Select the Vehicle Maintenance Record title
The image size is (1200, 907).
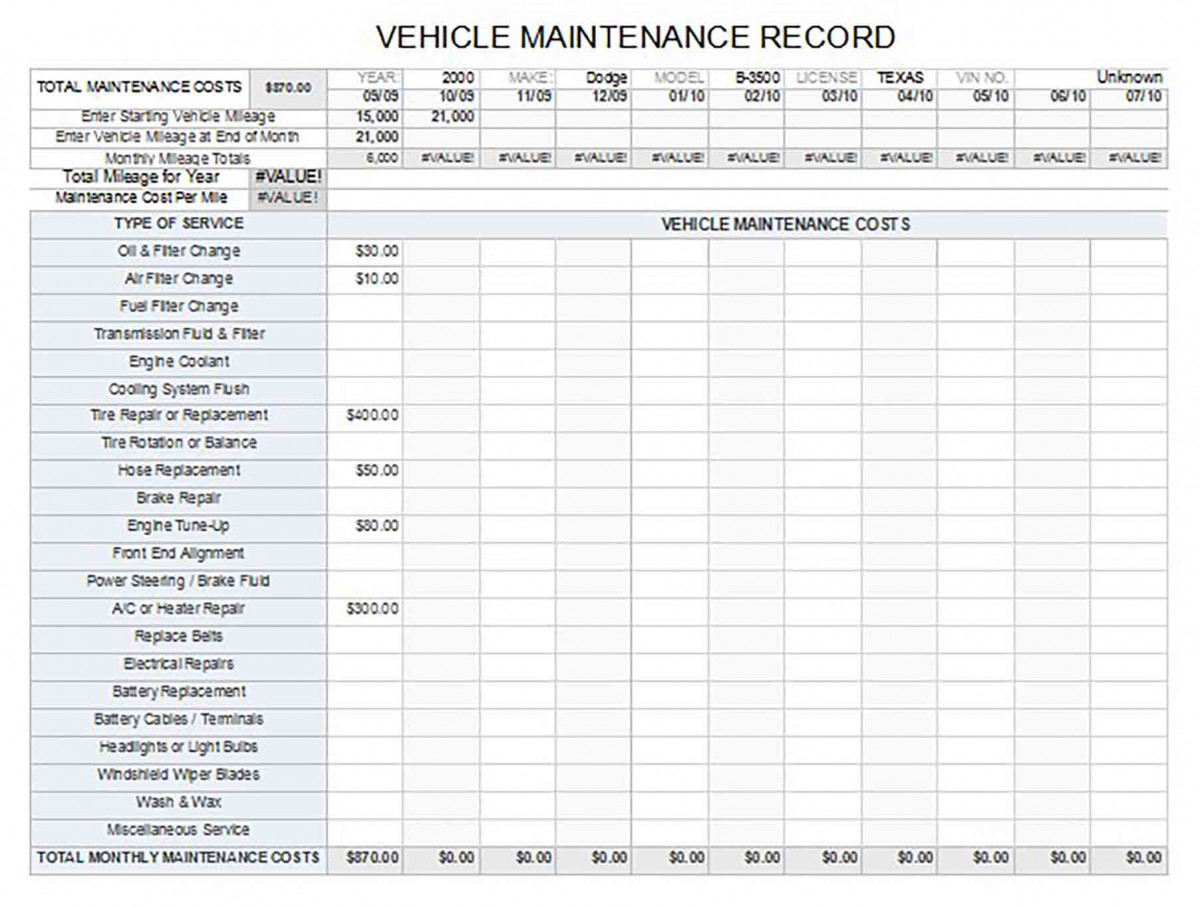tap(635, 37)
